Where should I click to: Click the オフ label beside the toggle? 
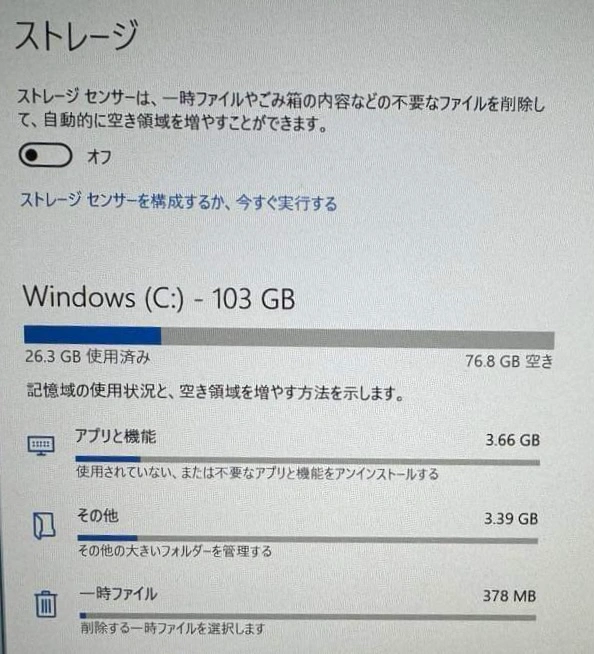[x=99, y=157]
